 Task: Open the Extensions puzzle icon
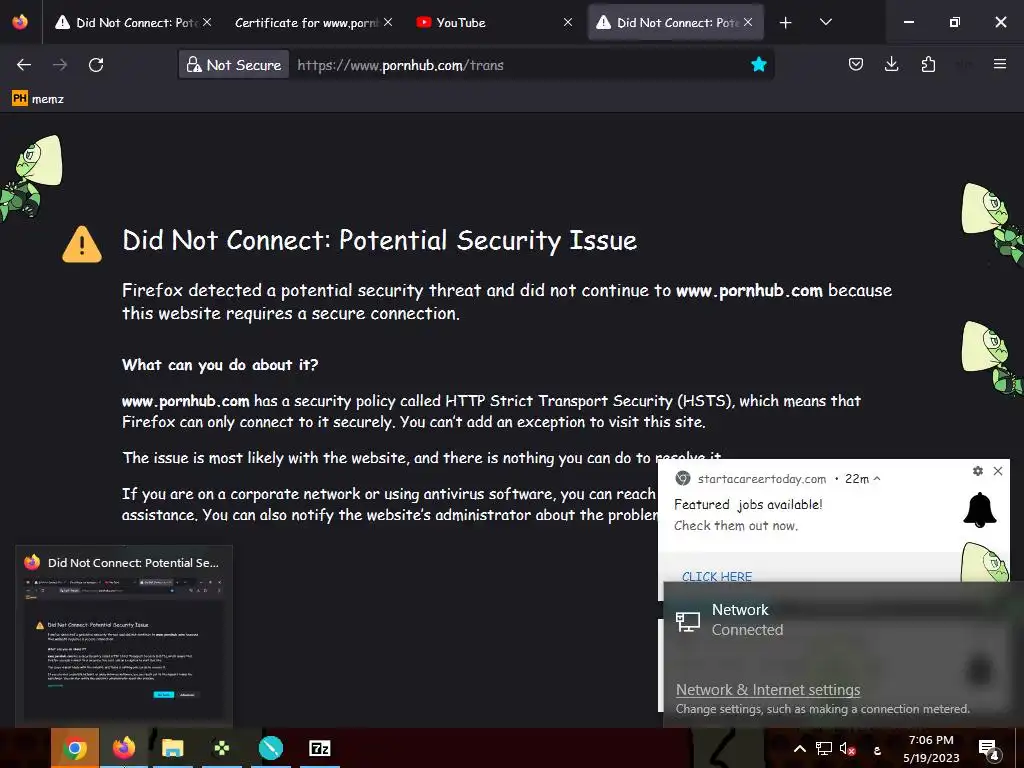pos(928,64)
